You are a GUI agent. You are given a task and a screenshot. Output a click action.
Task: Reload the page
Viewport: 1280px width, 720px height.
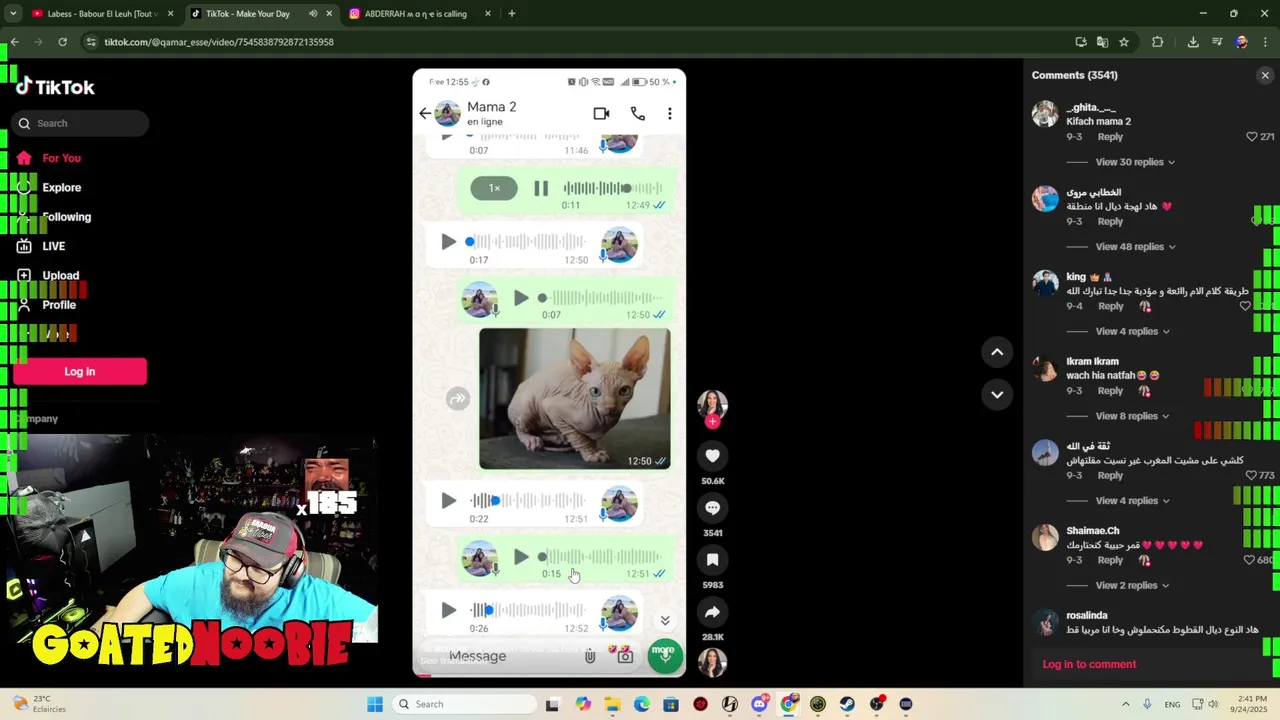(62, 42)
